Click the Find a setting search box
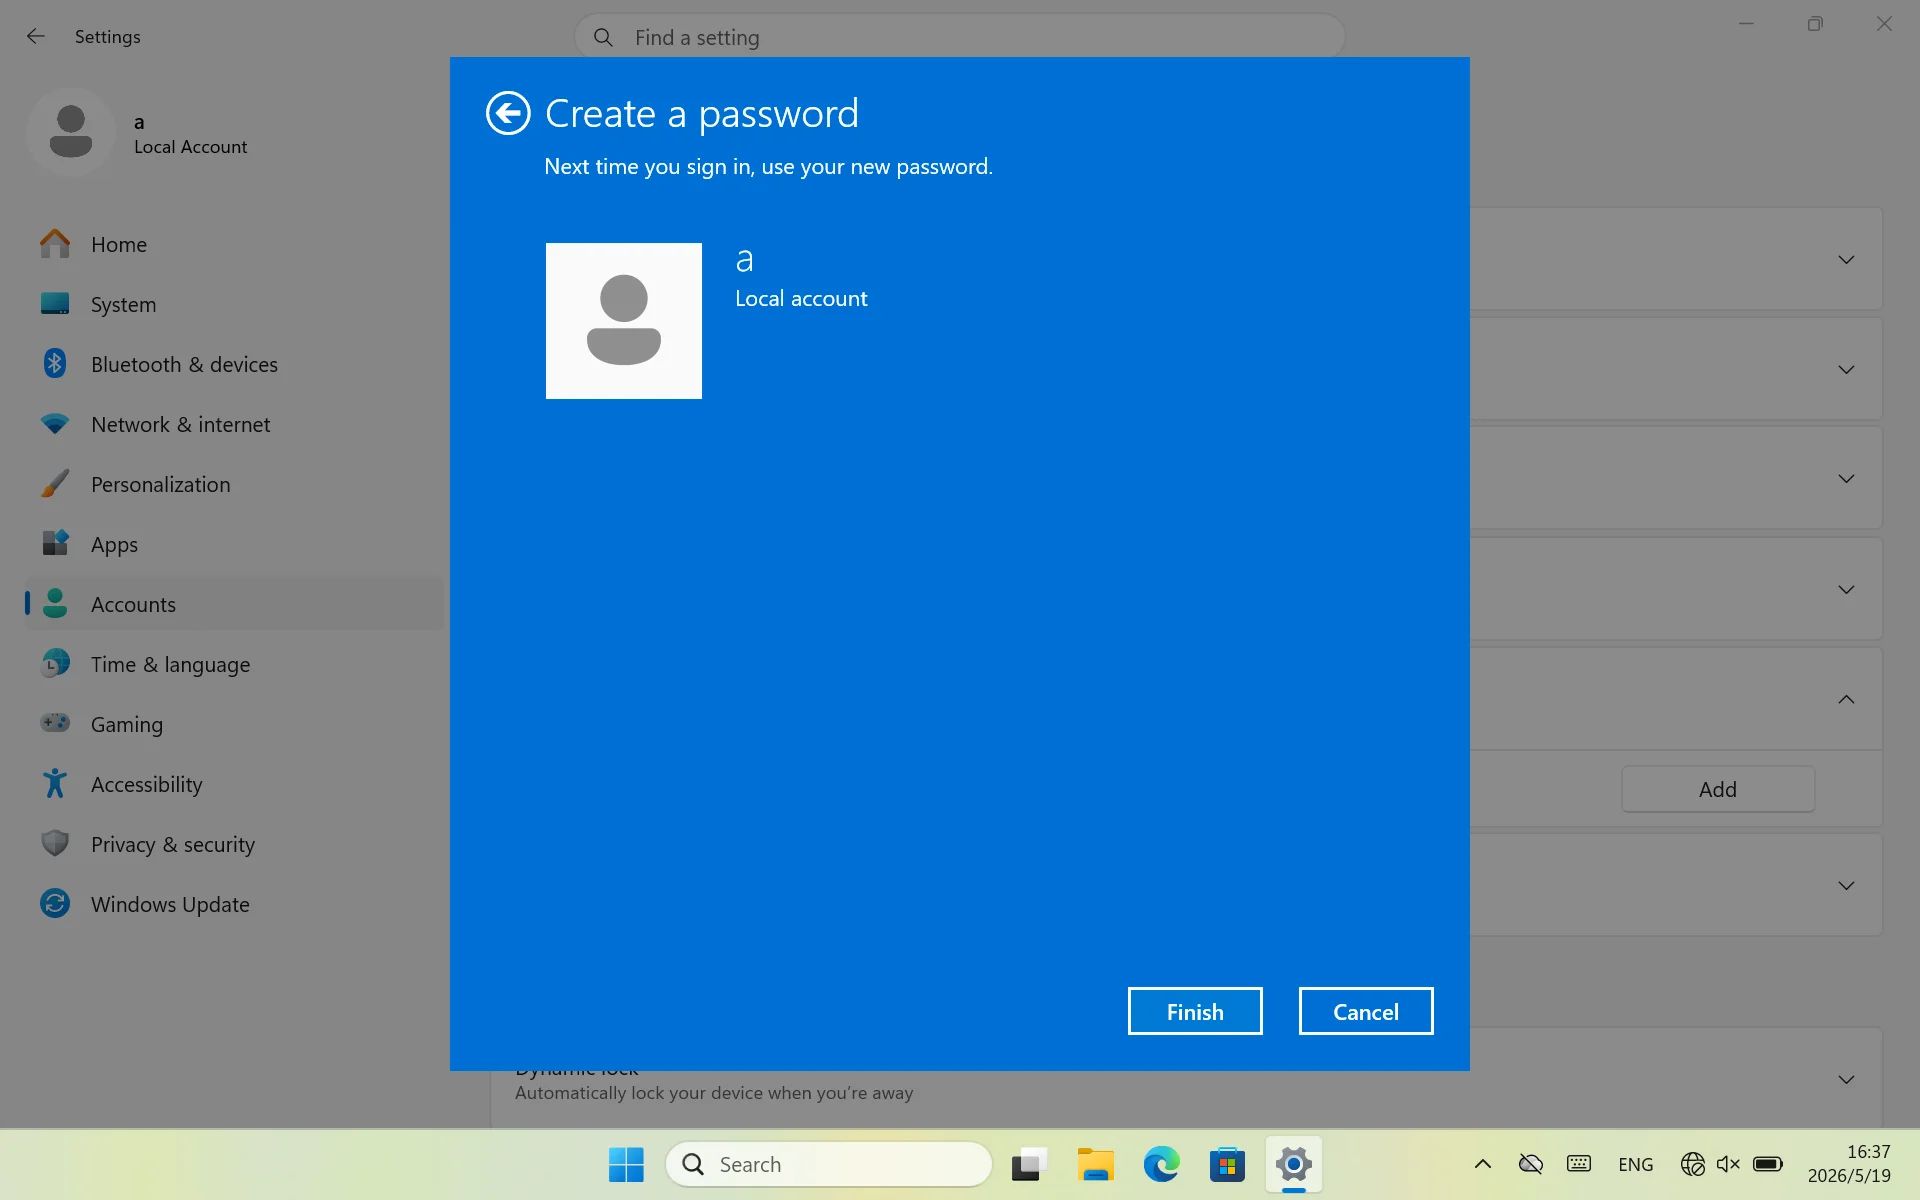 960,37
